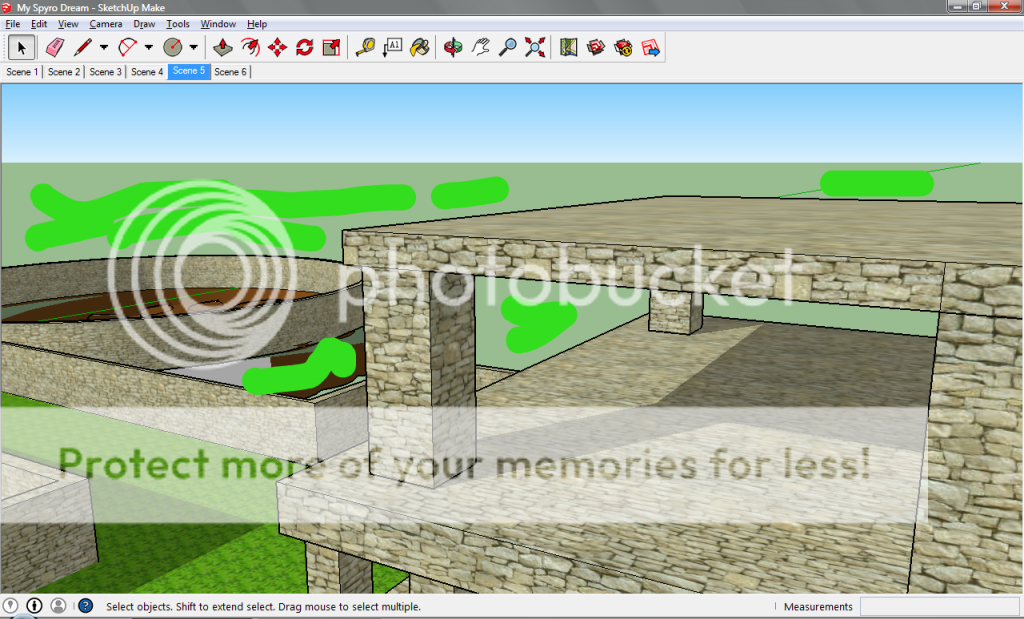Select the Paint Bucket tool
Image resolution: width=1024 pixels, height=619 pixels.
click(x=420, y=47)
